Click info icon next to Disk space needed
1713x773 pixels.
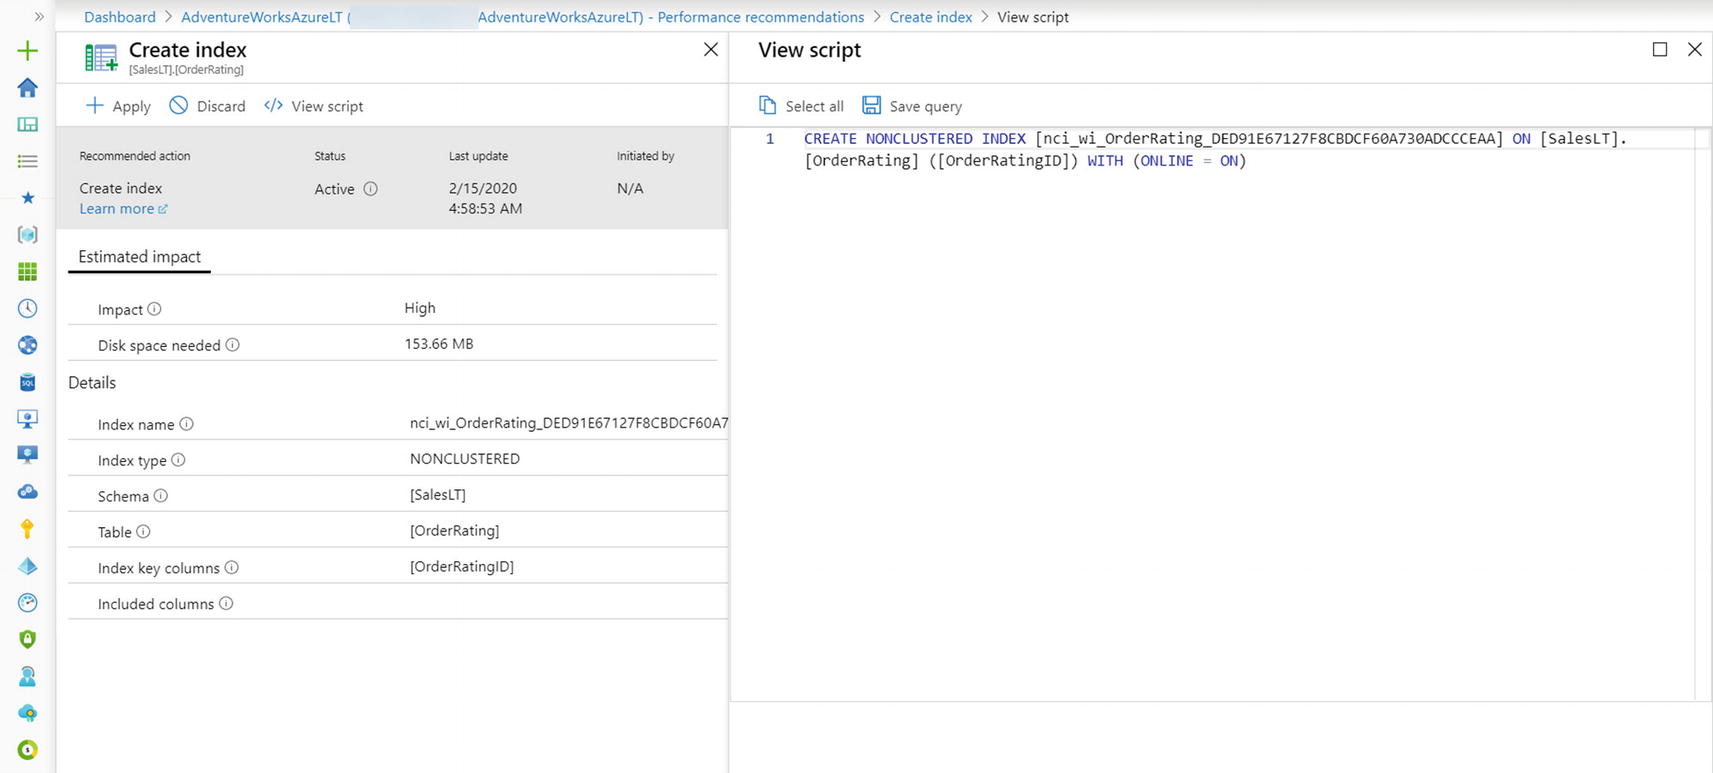tap(232, 345)
